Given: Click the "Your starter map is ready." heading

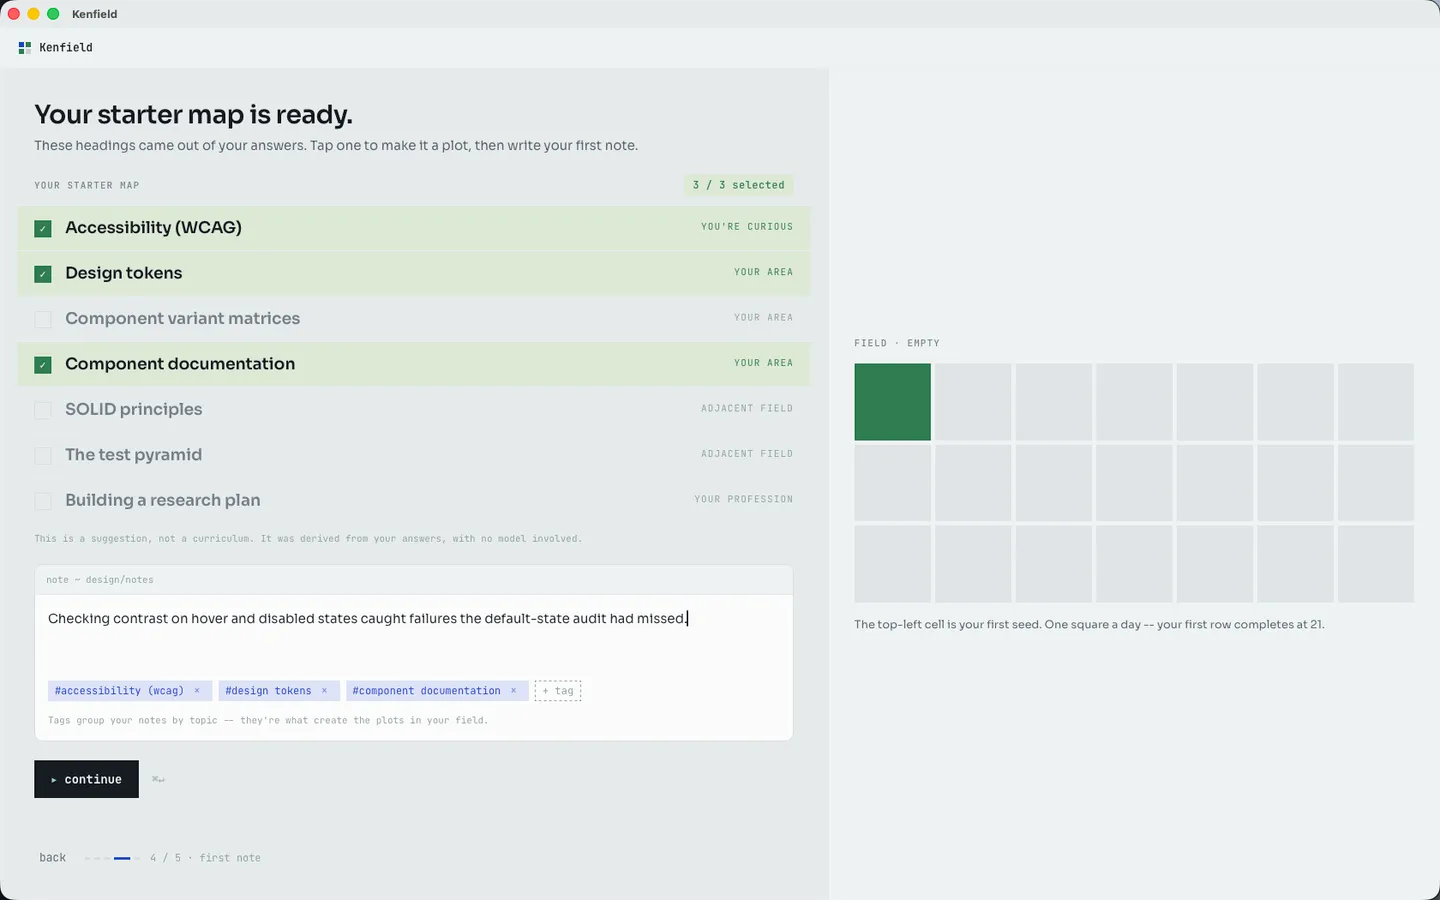Looking at the screenshot, I should click(193, 115).
